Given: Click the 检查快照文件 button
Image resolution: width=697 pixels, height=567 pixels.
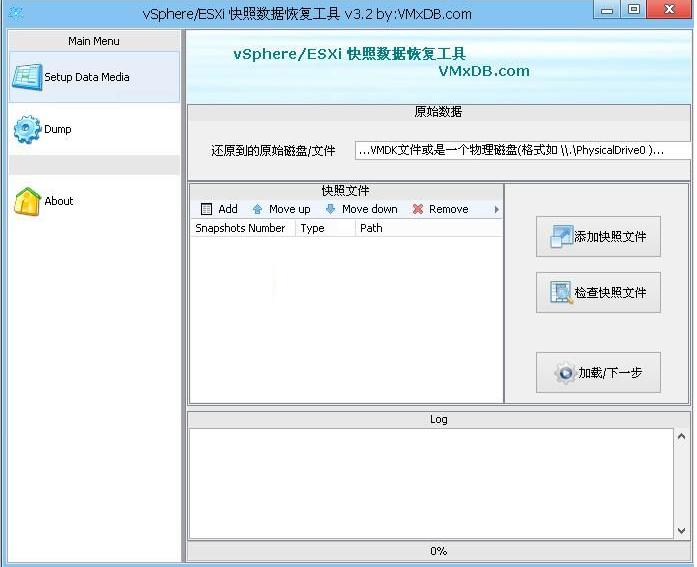Looking at the screenshot, I should click(598, 292).
